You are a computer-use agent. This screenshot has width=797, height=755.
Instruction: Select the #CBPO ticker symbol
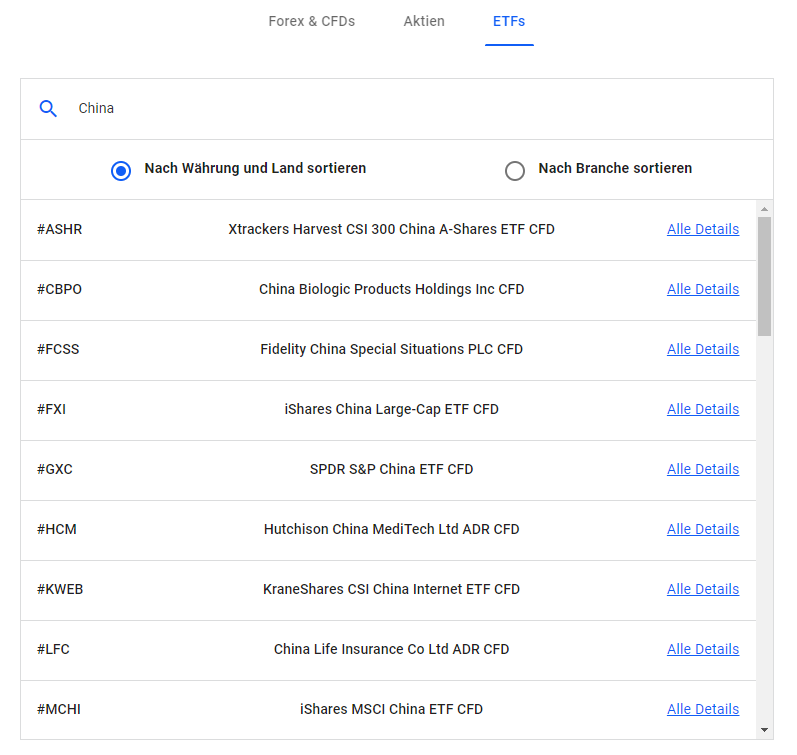59,289
